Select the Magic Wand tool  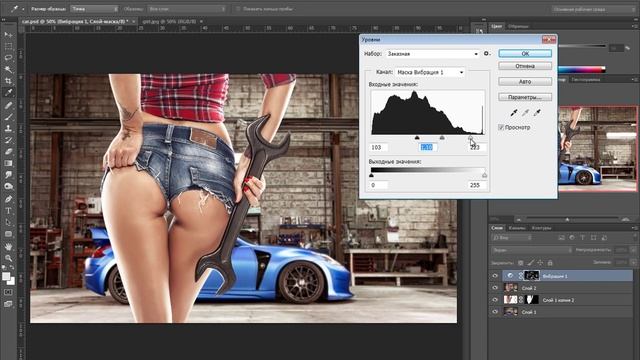pyautogui.click(x=8, y=69)
